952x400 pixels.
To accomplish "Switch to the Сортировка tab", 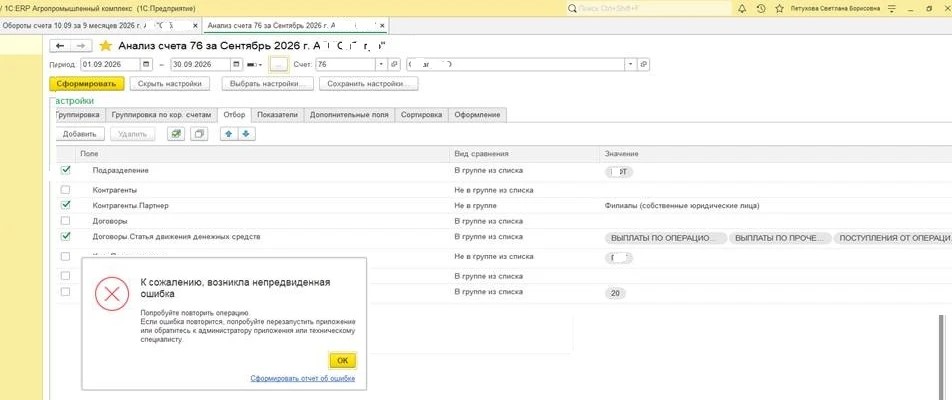I will [421, 115].
